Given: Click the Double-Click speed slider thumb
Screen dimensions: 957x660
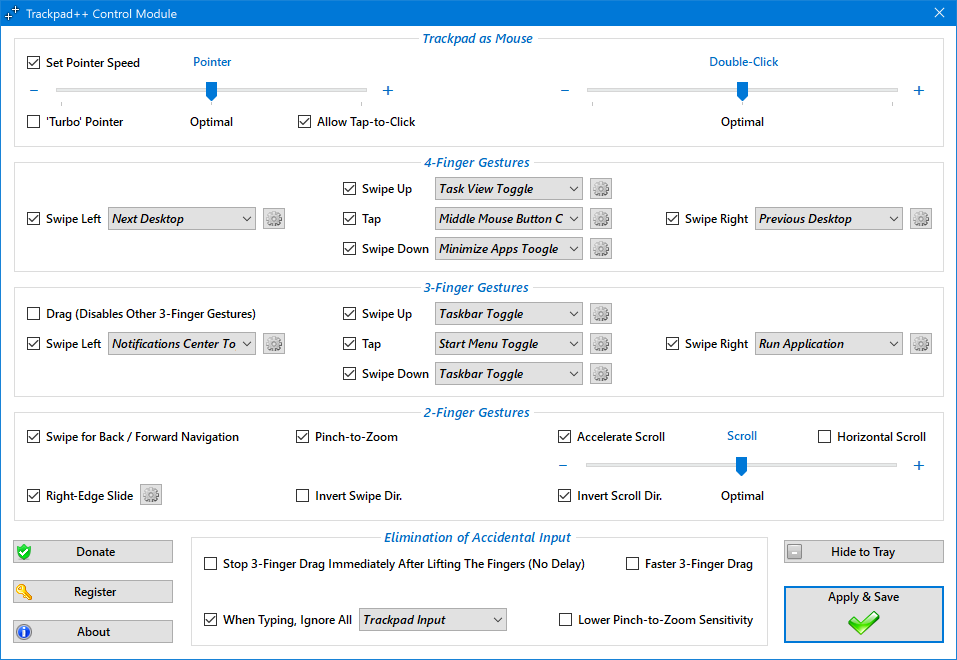Looking at the screenshot, I should pyautogui.click(x=742, y=91).
